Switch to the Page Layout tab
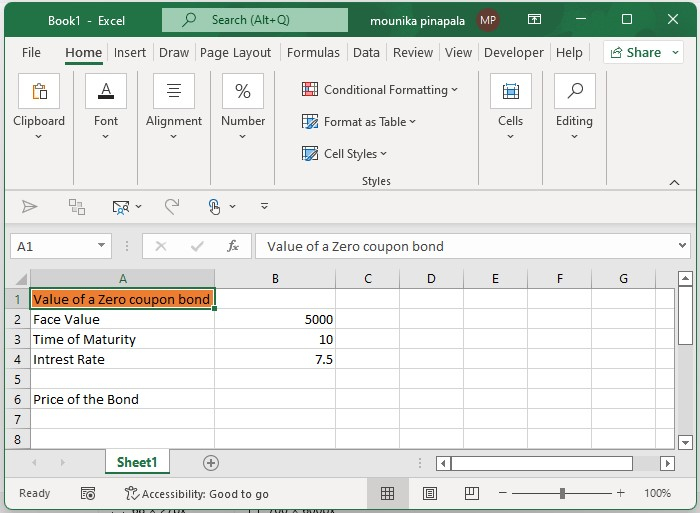This screenshot has width=700, height=513. (x=235, y=53)
